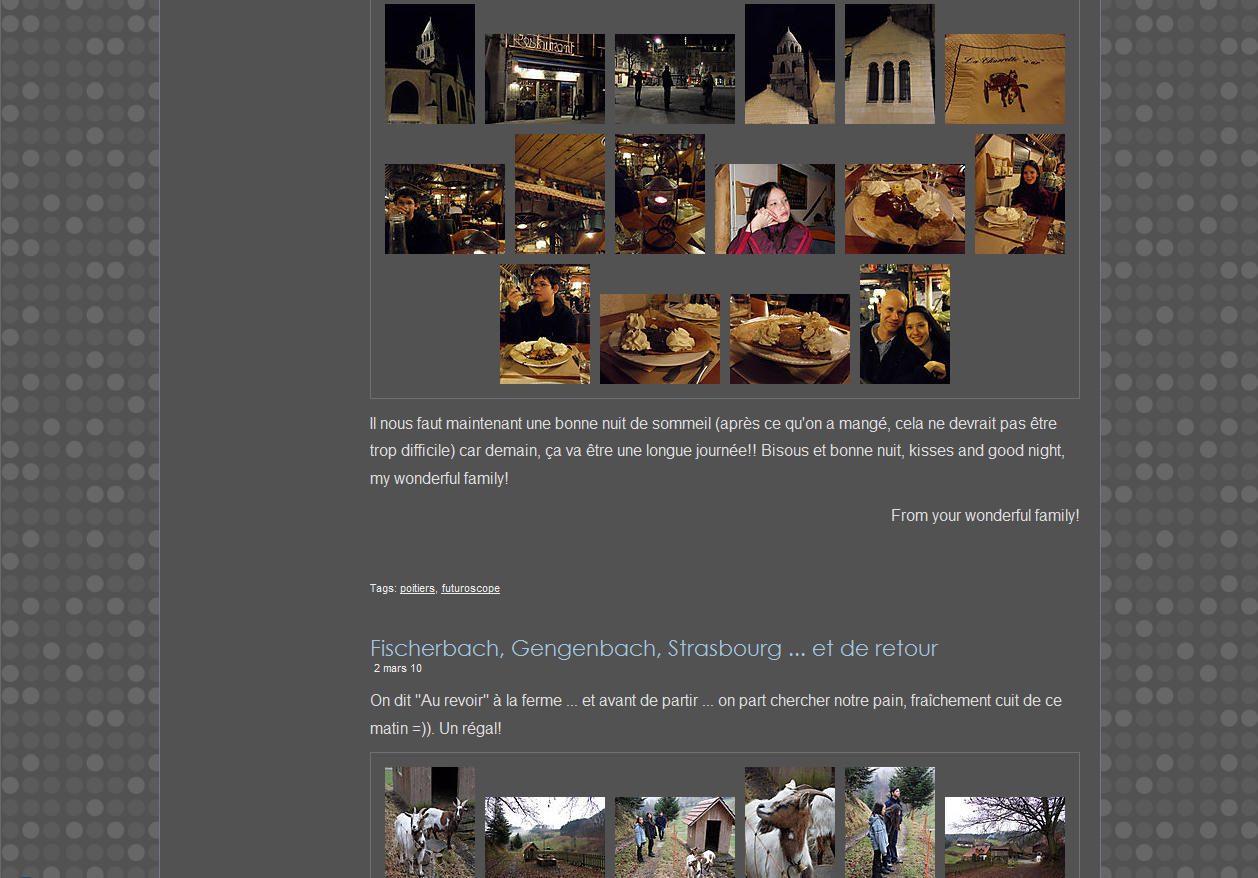This screenshot has height=878, width=1258.
Task: Open the farm village with bare tree photo
Action: (1004, 837)
